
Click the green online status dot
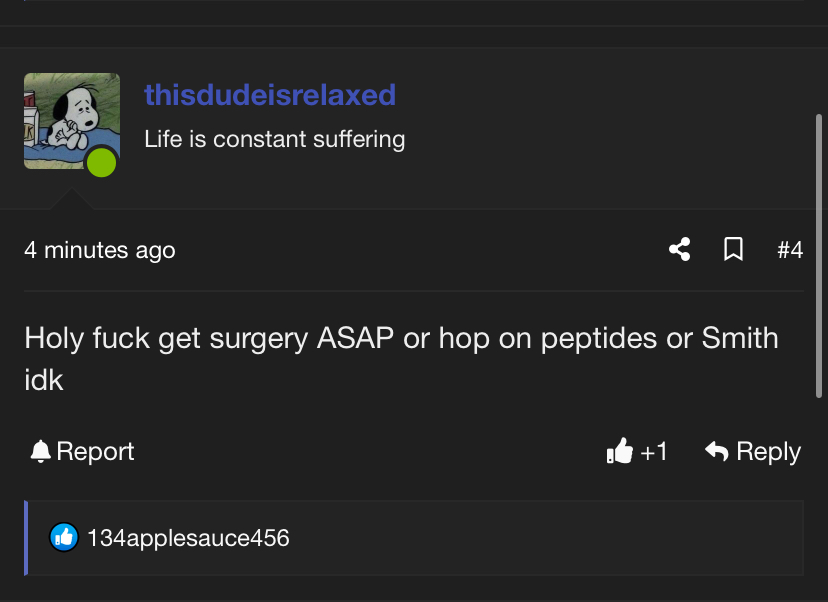point(101,162)
